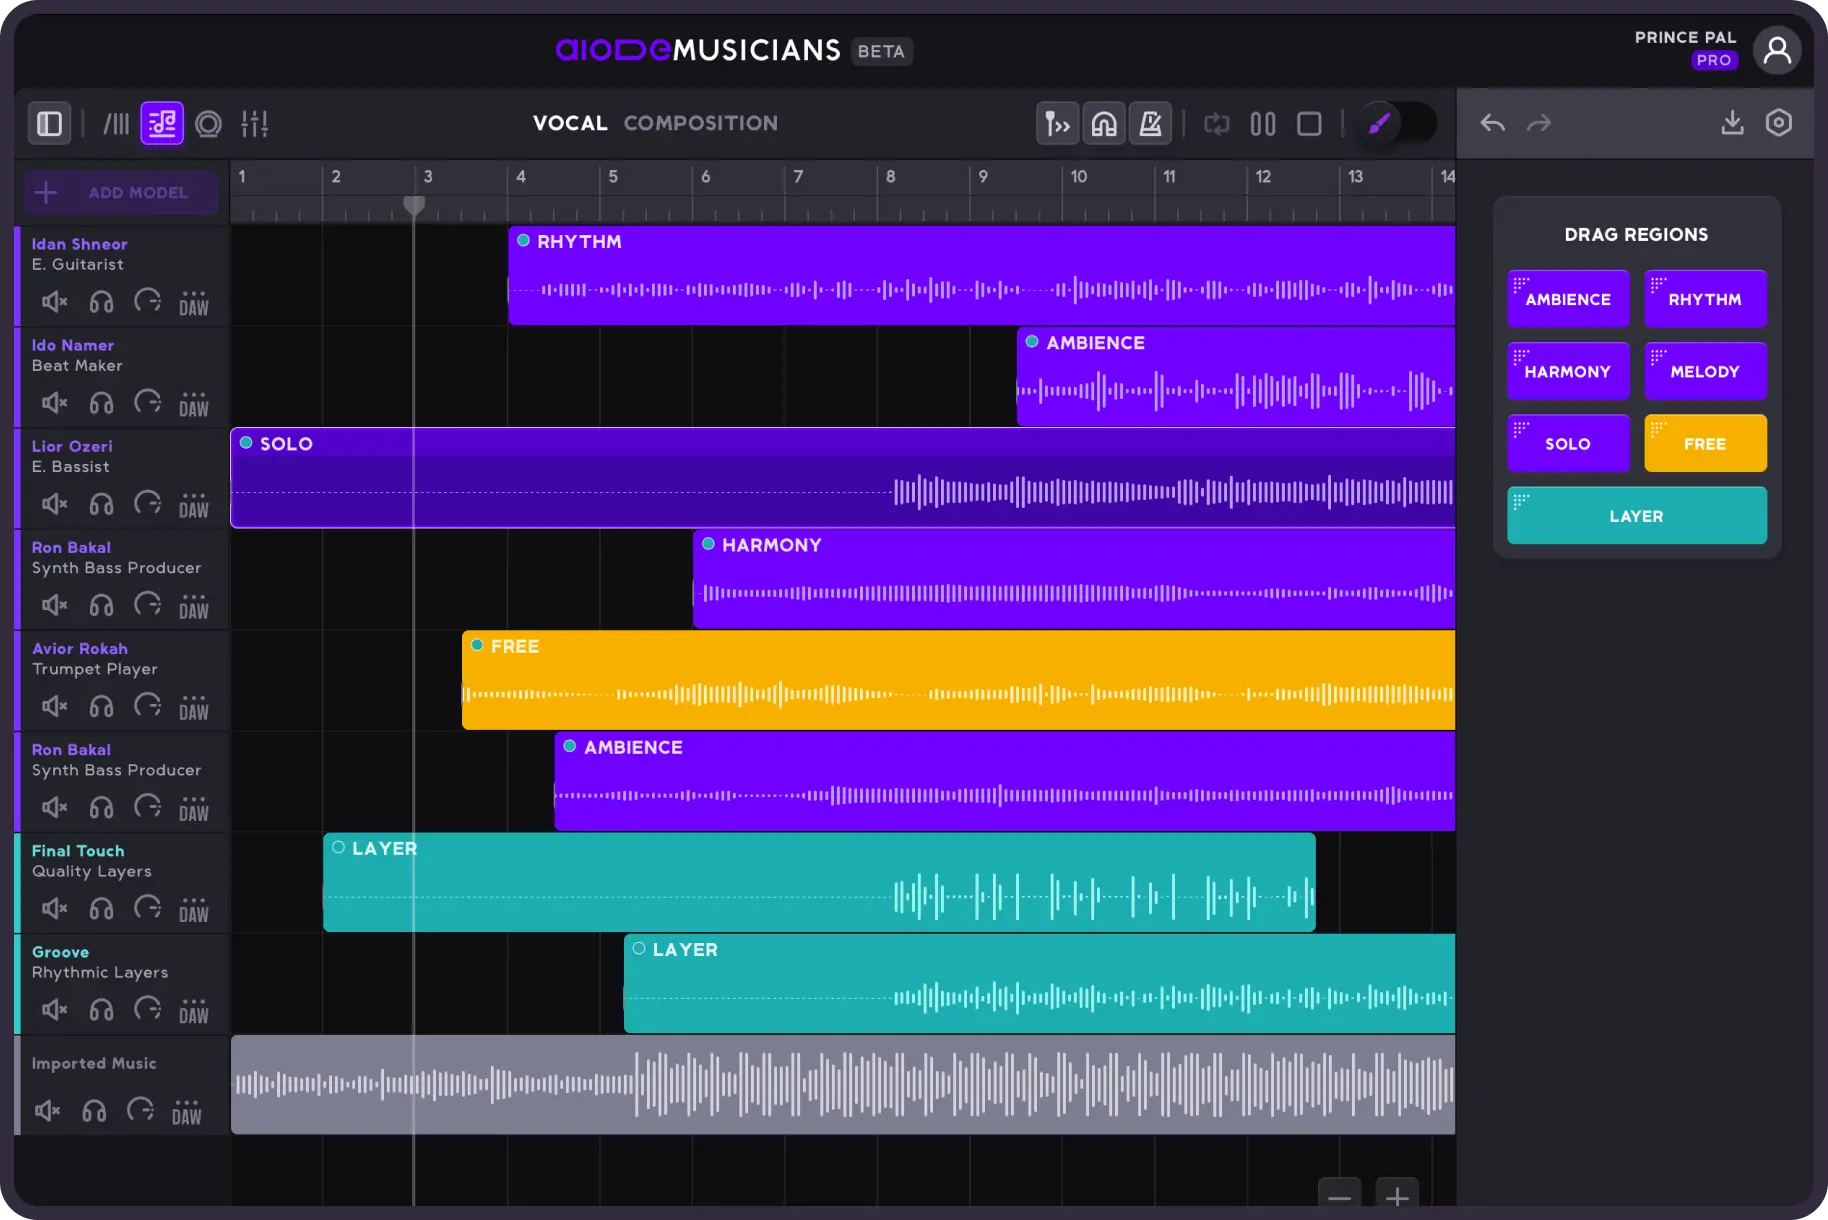Image resolution: width=1828 pixels, height=1220 pixels.
Task: Select the VOCAL tab
Action: click(x=569, y=123)
